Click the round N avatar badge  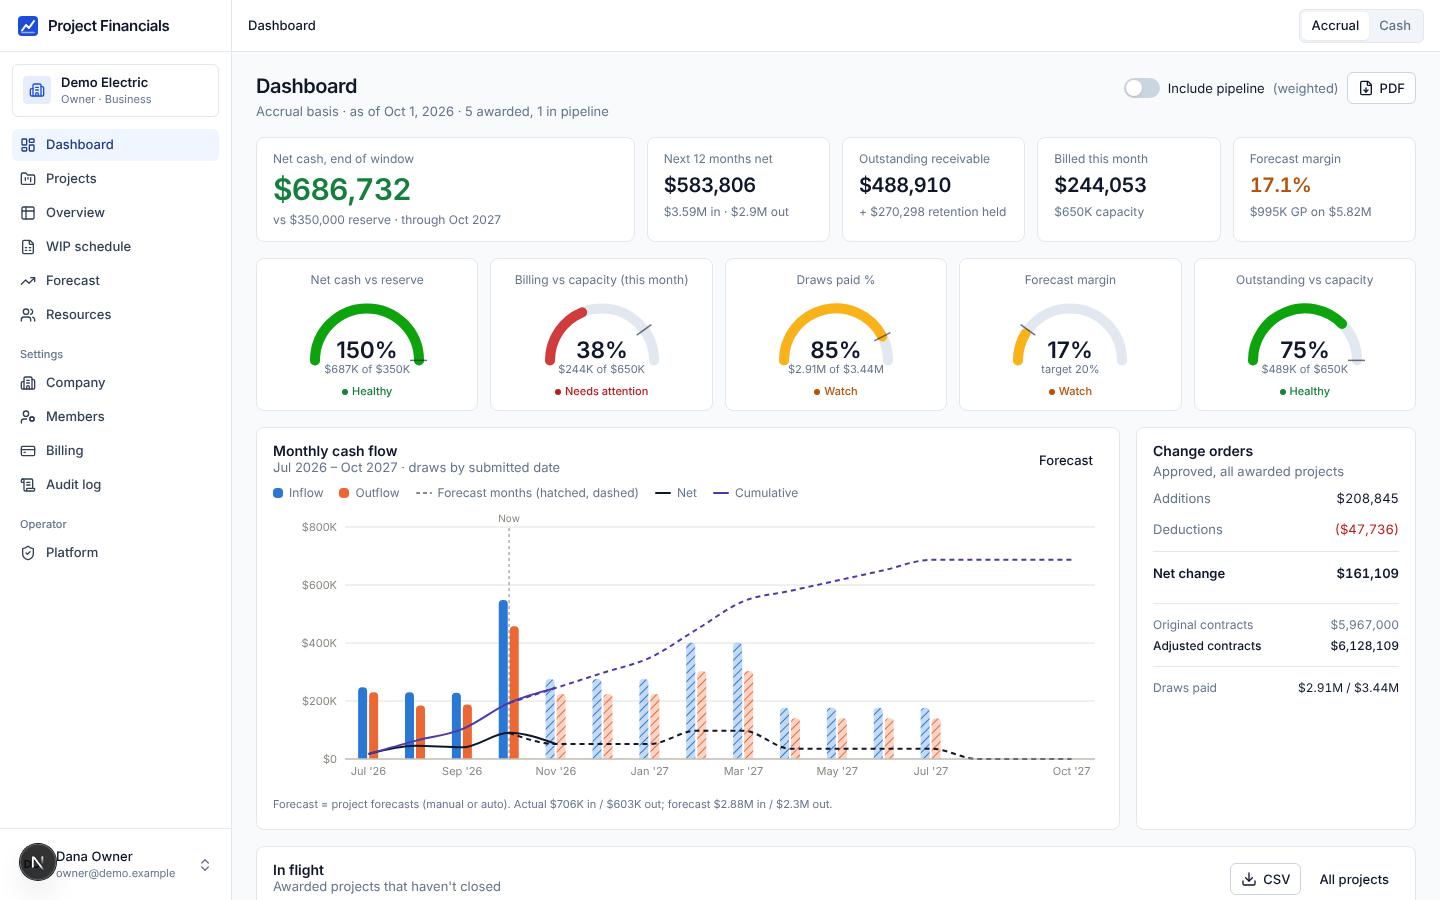[x=38, y=862]
